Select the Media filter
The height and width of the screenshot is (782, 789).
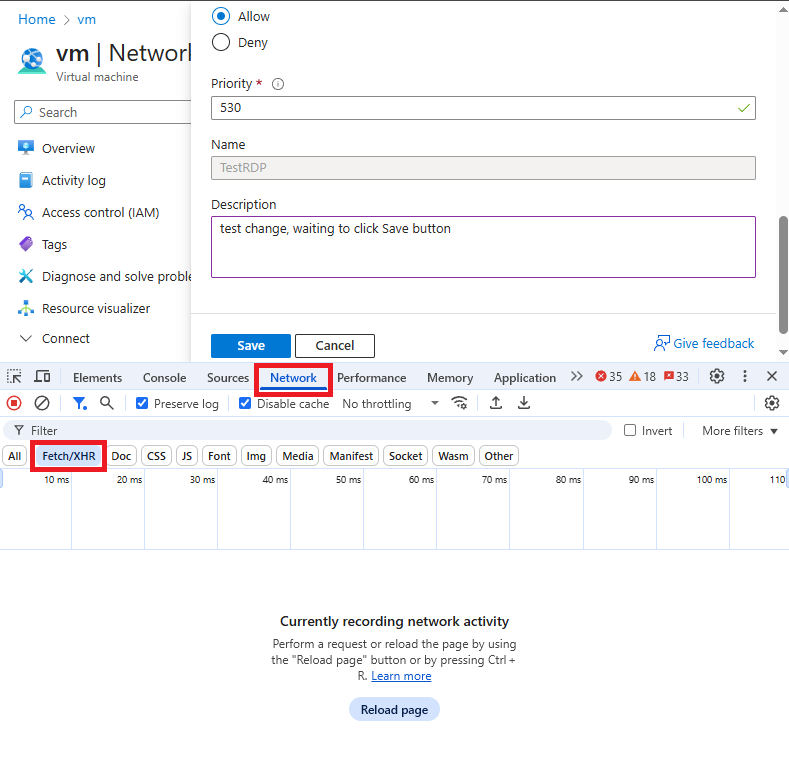click(297, 456)
